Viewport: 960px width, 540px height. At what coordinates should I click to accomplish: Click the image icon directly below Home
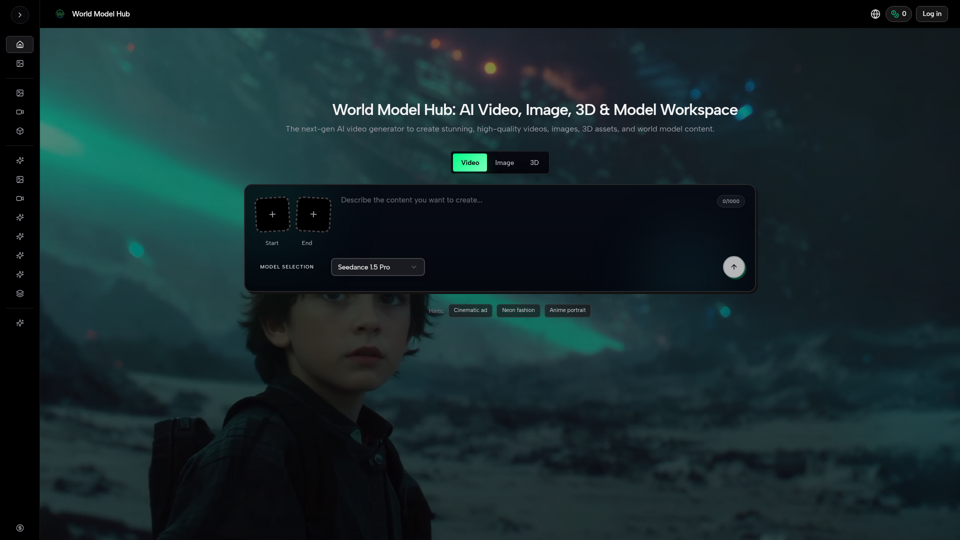click(x=20, y=64)
